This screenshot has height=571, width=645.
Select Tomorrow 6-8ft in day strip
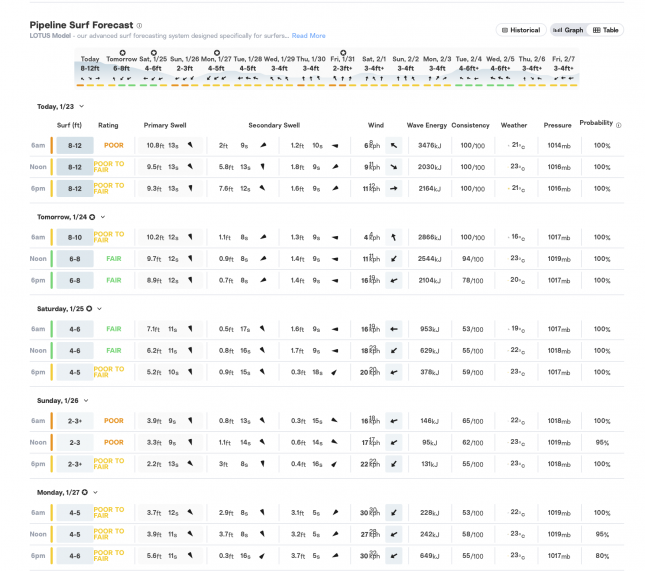pos(122,68)
